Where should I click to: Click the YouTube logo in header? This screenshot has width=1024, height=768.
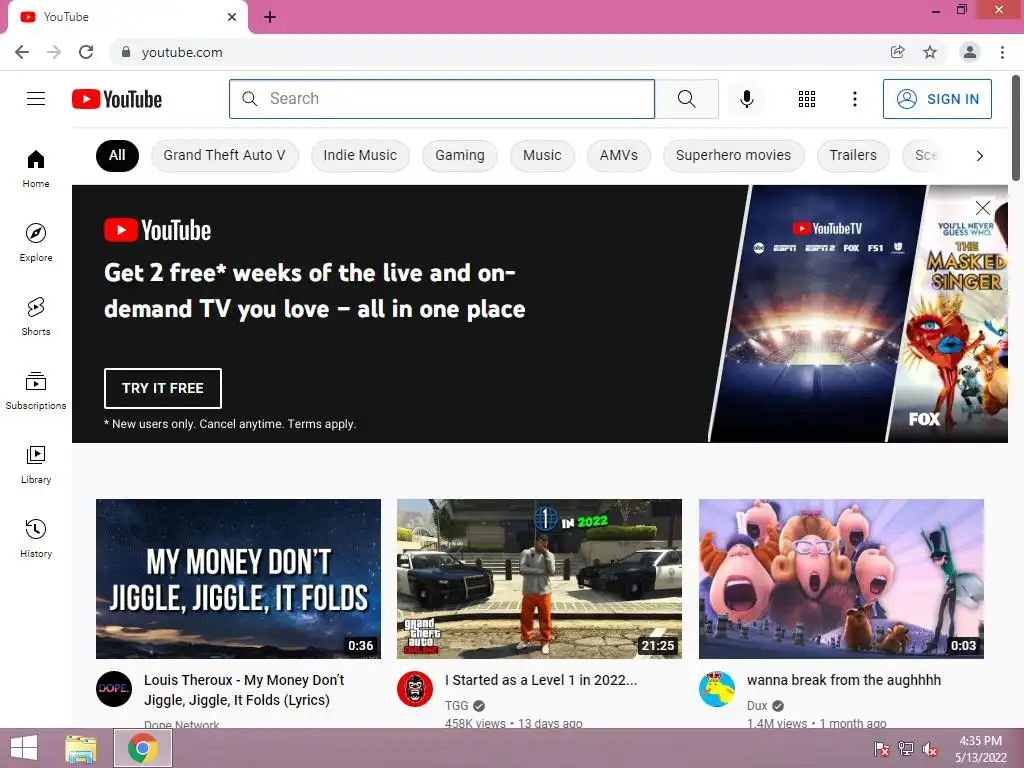pyautogui.click(x=117, y=99)
